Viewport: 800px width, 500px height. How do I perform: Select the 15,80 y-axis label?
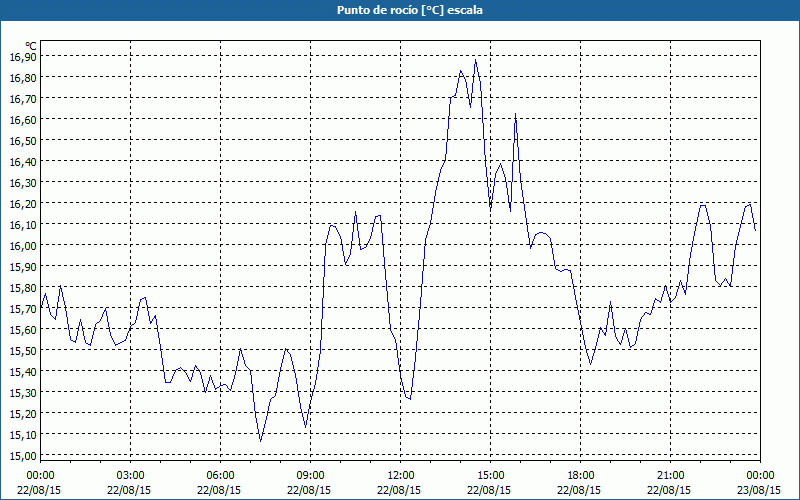pos(23,287)
